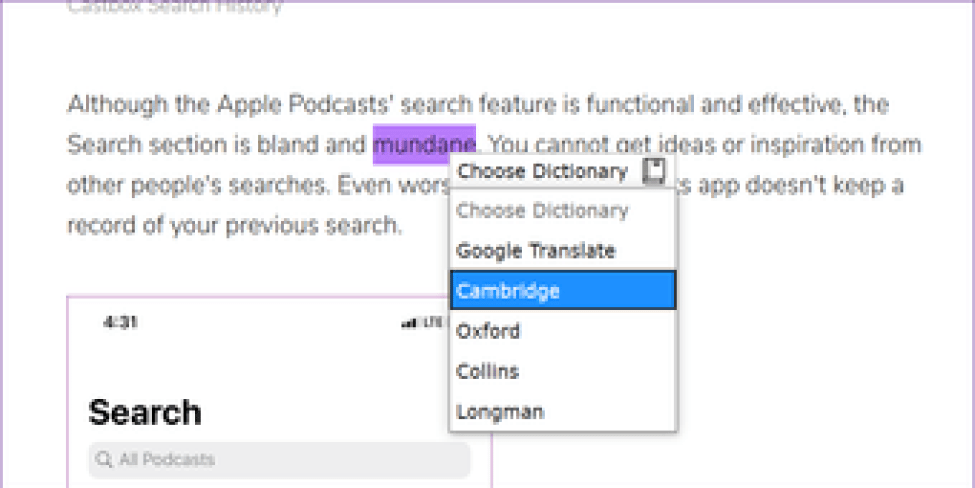
Task: Collapse the Choose Dictionary dropdown header
Action: click(542, 171)
